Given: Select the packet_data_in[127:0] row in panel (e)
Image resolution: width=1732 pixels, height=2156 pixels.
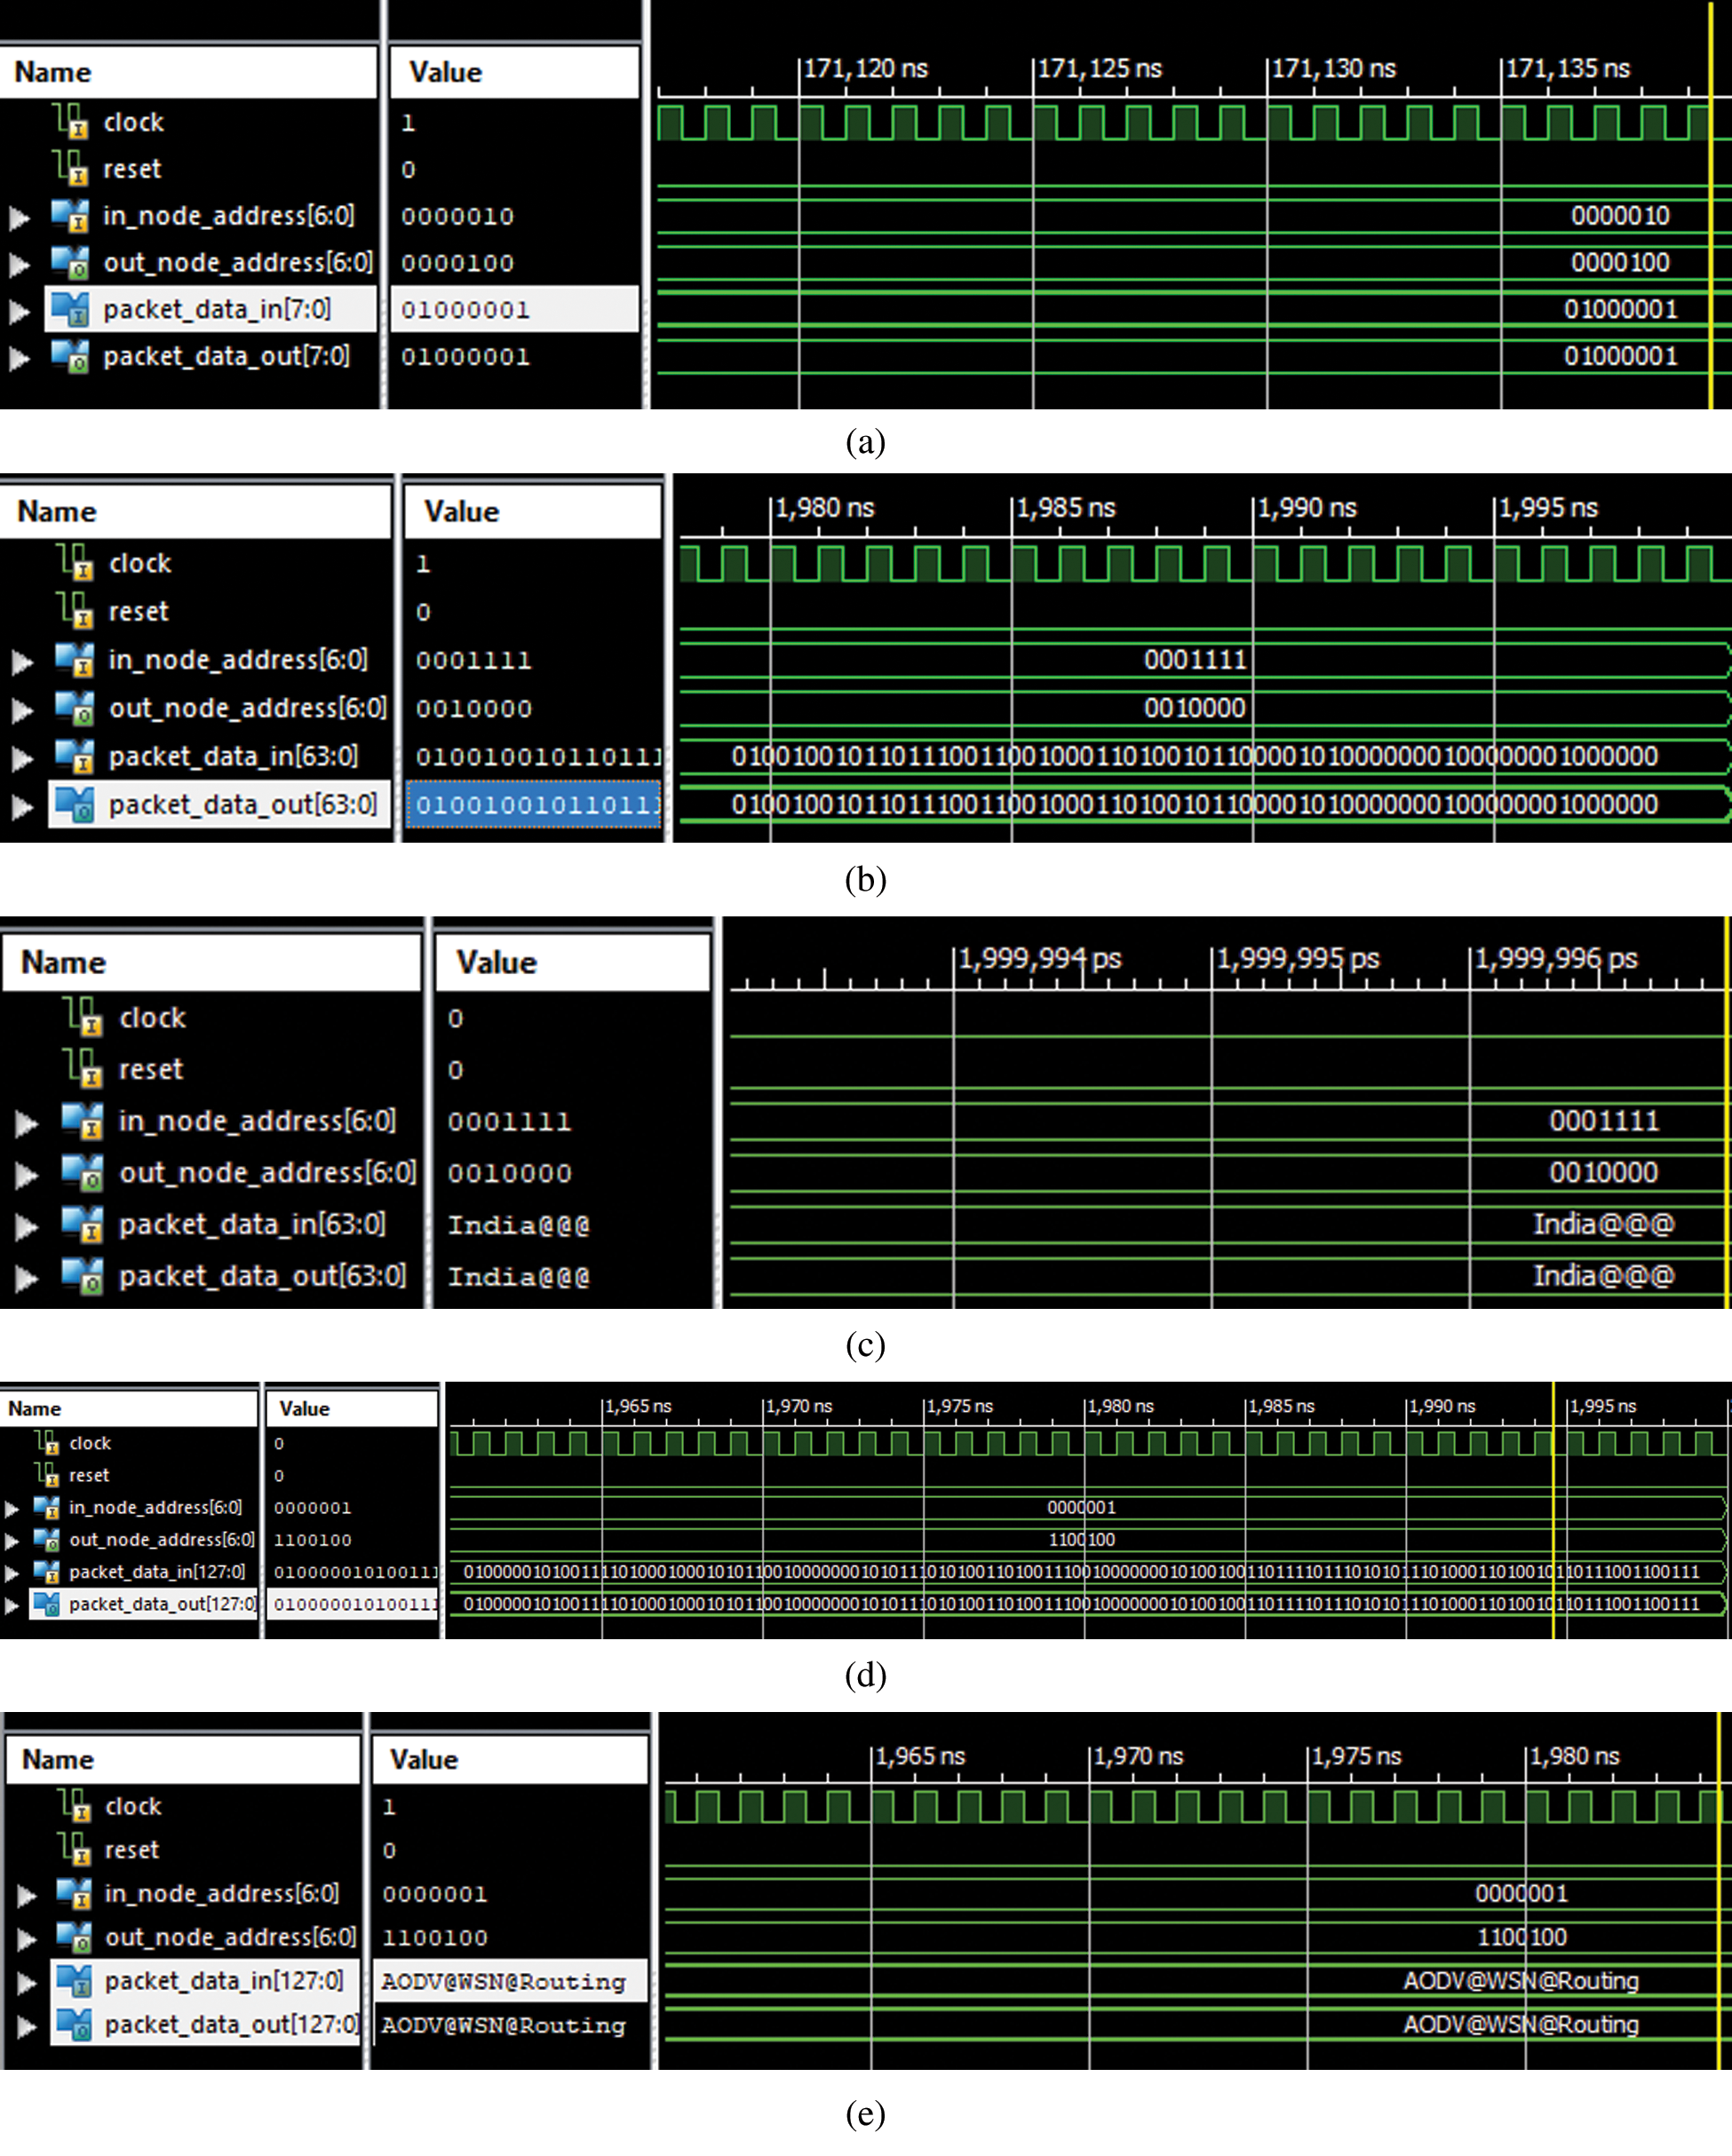Looking at the screenshot, I should click(223, 1980).
